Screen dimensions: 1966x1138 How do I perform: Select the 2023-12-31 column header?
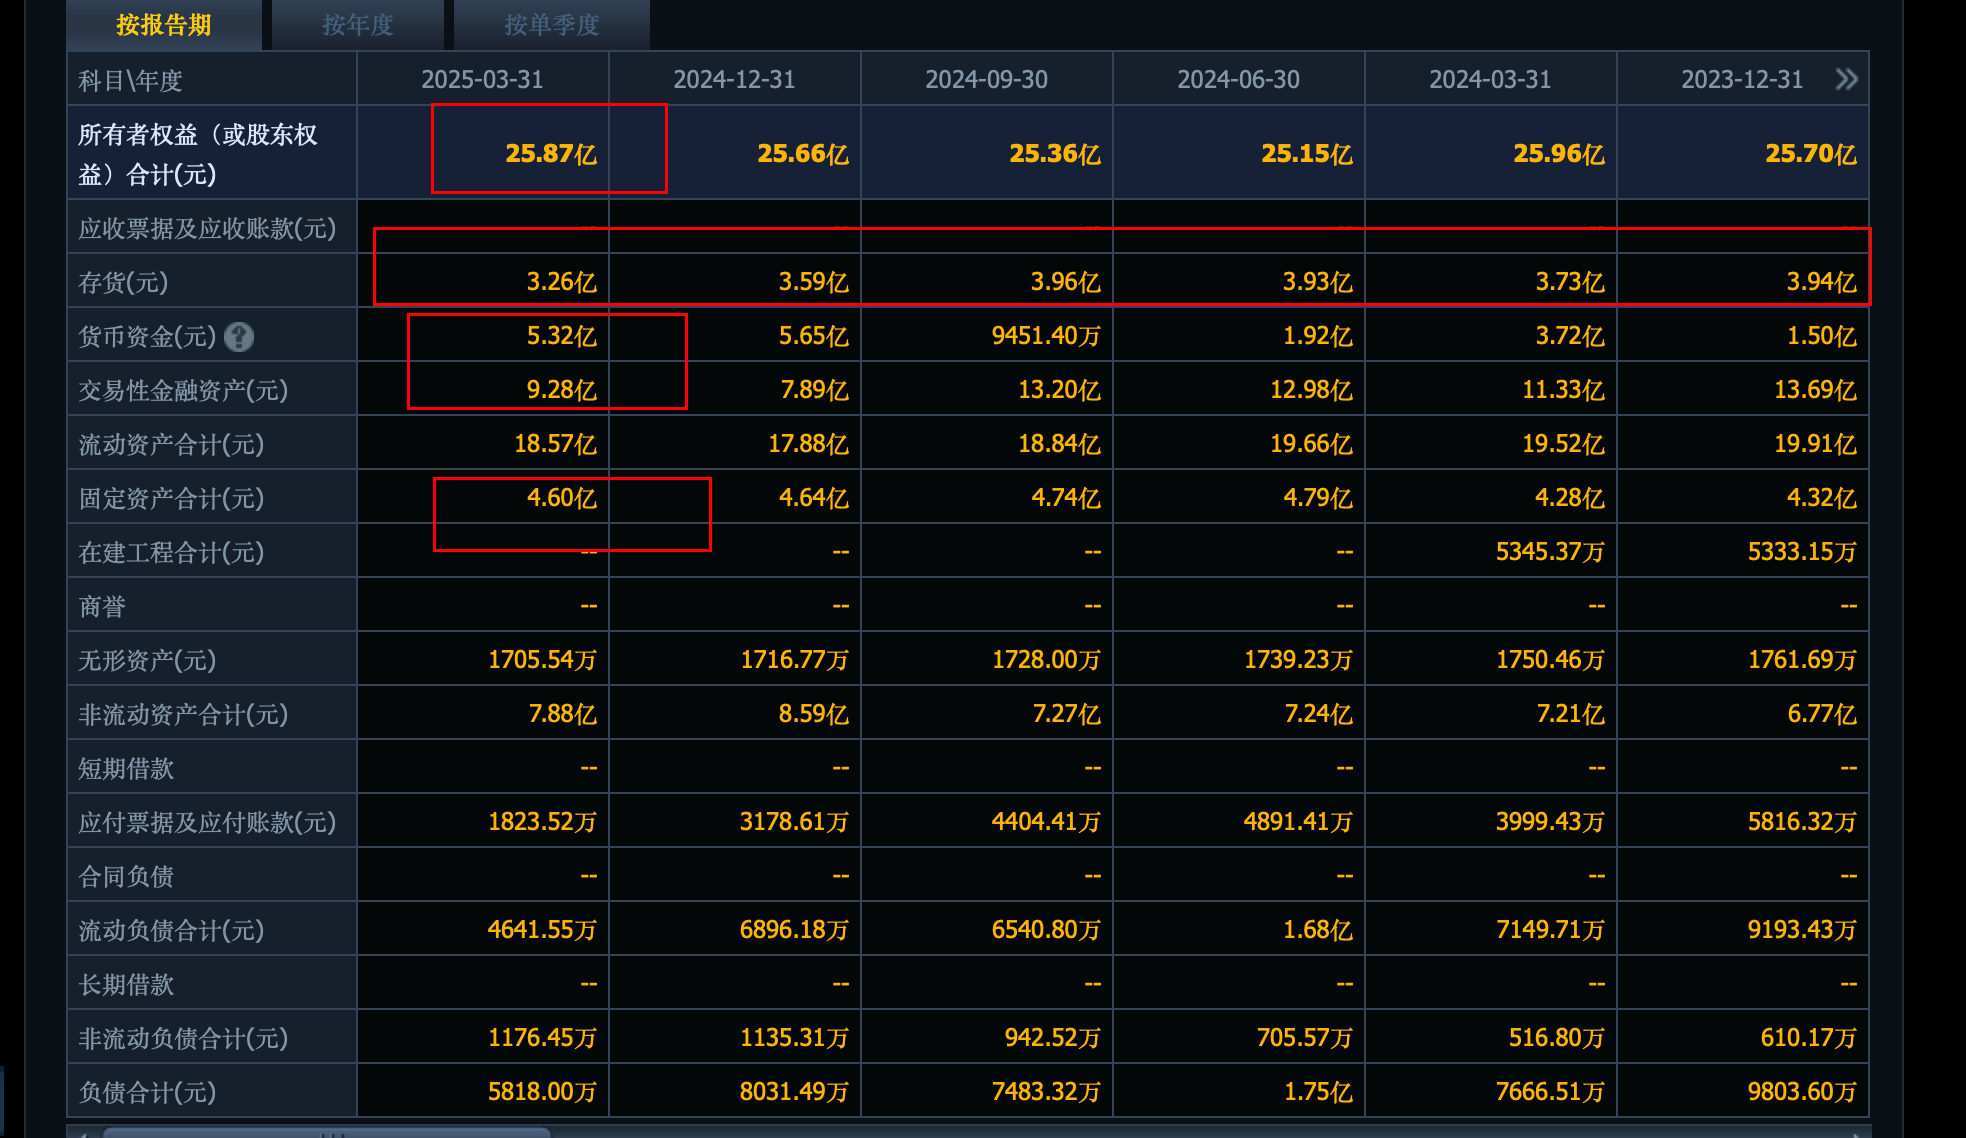click(x=1742, y=79)
